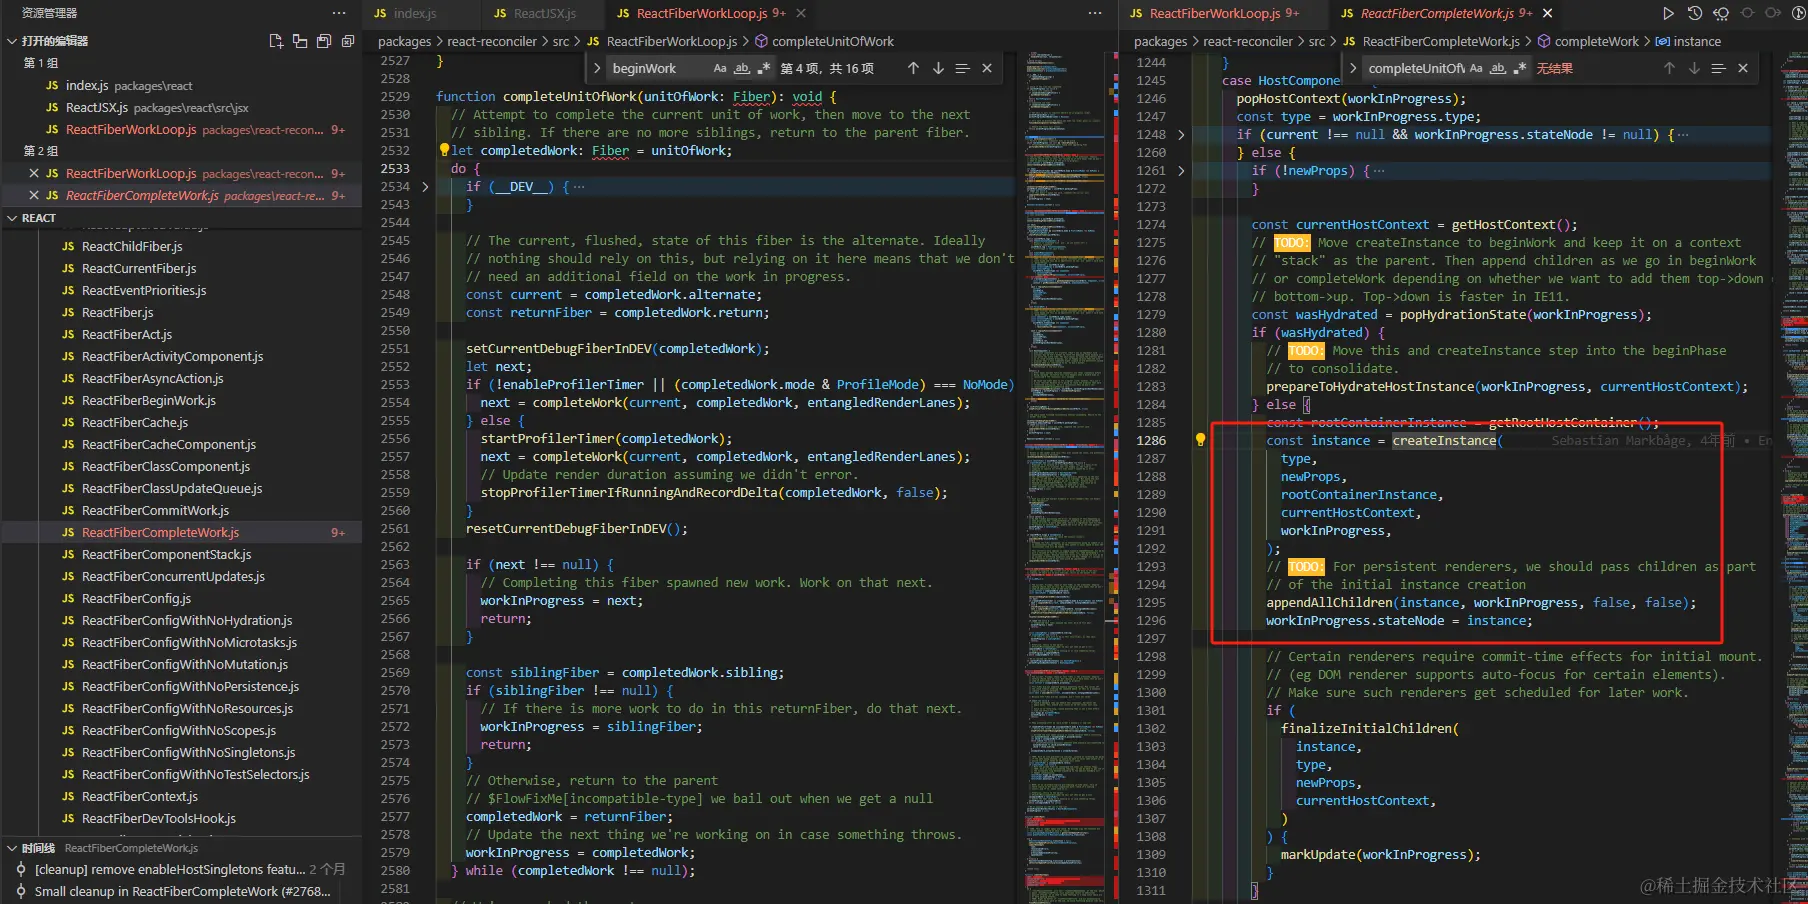The width and height of the screenshot is (1808, 904).
Task: Click lightbulb quick fix icon on line 1286
Action: [x=1200, y=440]
